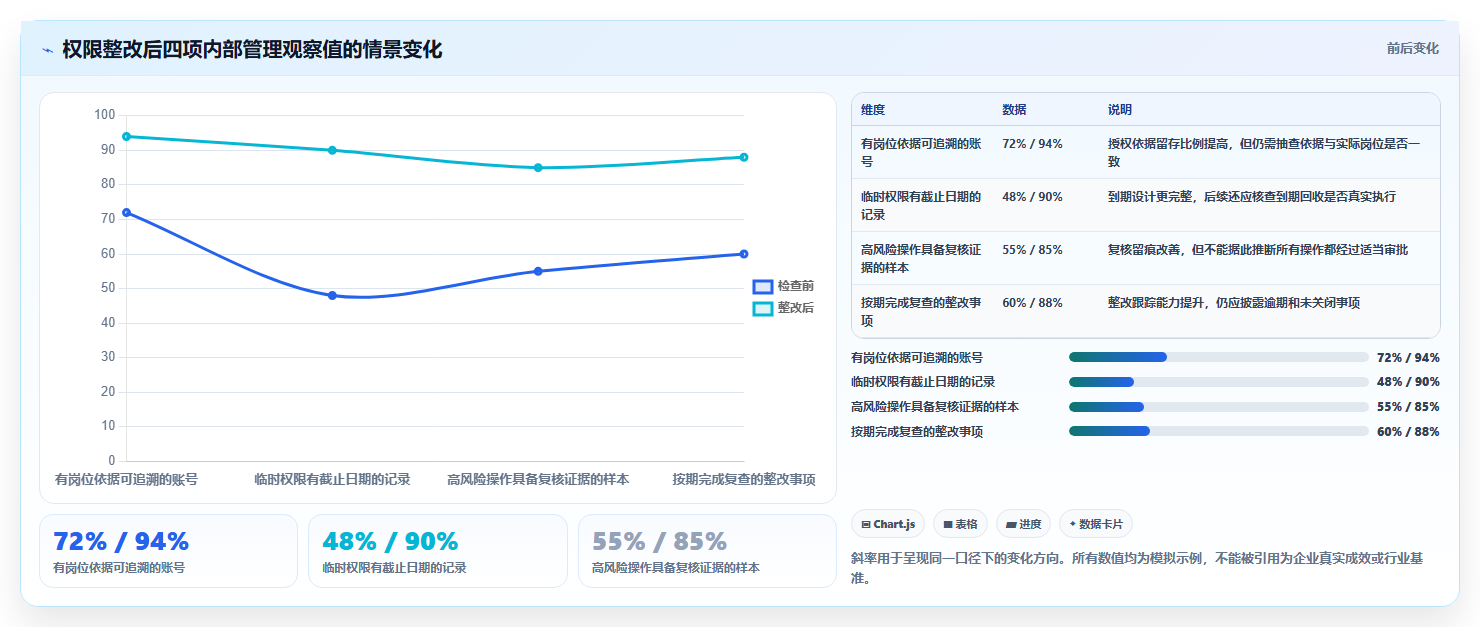
Task: Click the table dimension cell 临时权限有截止日期的记录
Action: click(x=921, y=205)
